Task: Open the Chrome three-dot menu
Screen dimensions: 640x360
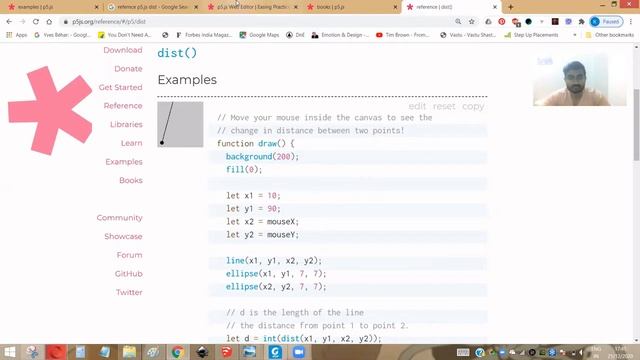Action: [x=631, y=22]
